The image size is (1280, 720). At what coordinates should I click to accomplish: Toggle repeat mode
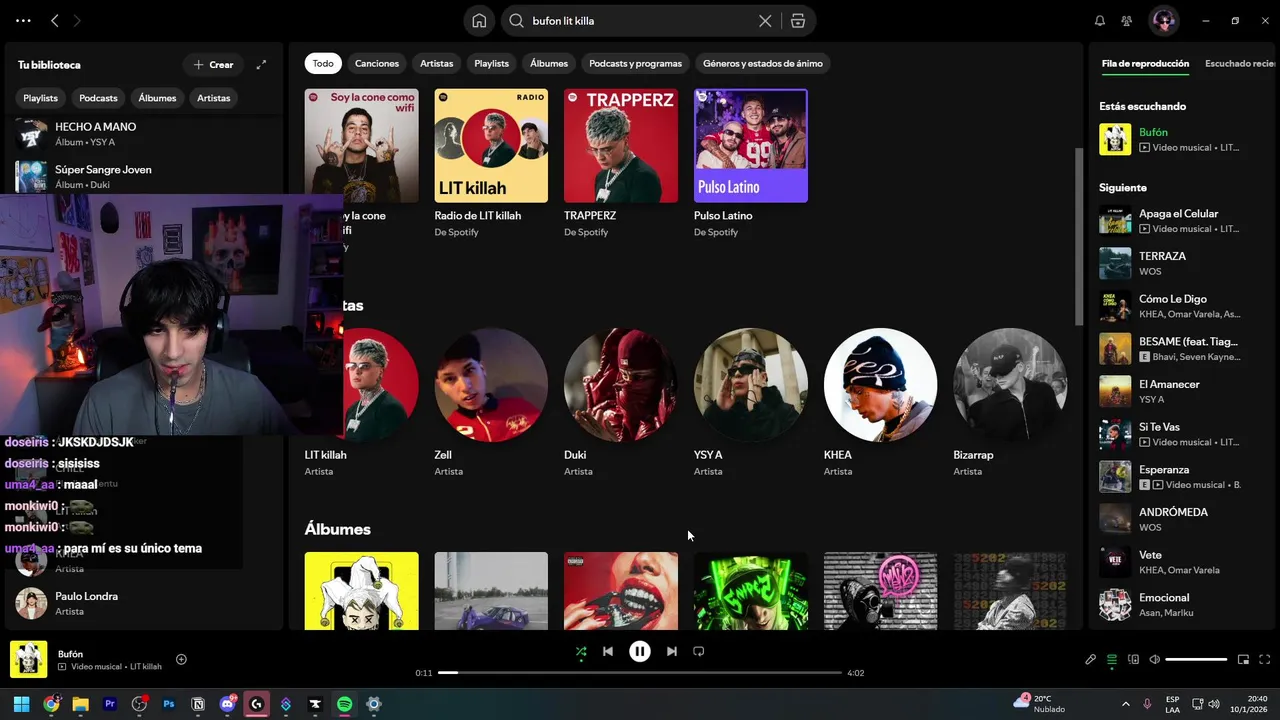click(x=699, y=651)
